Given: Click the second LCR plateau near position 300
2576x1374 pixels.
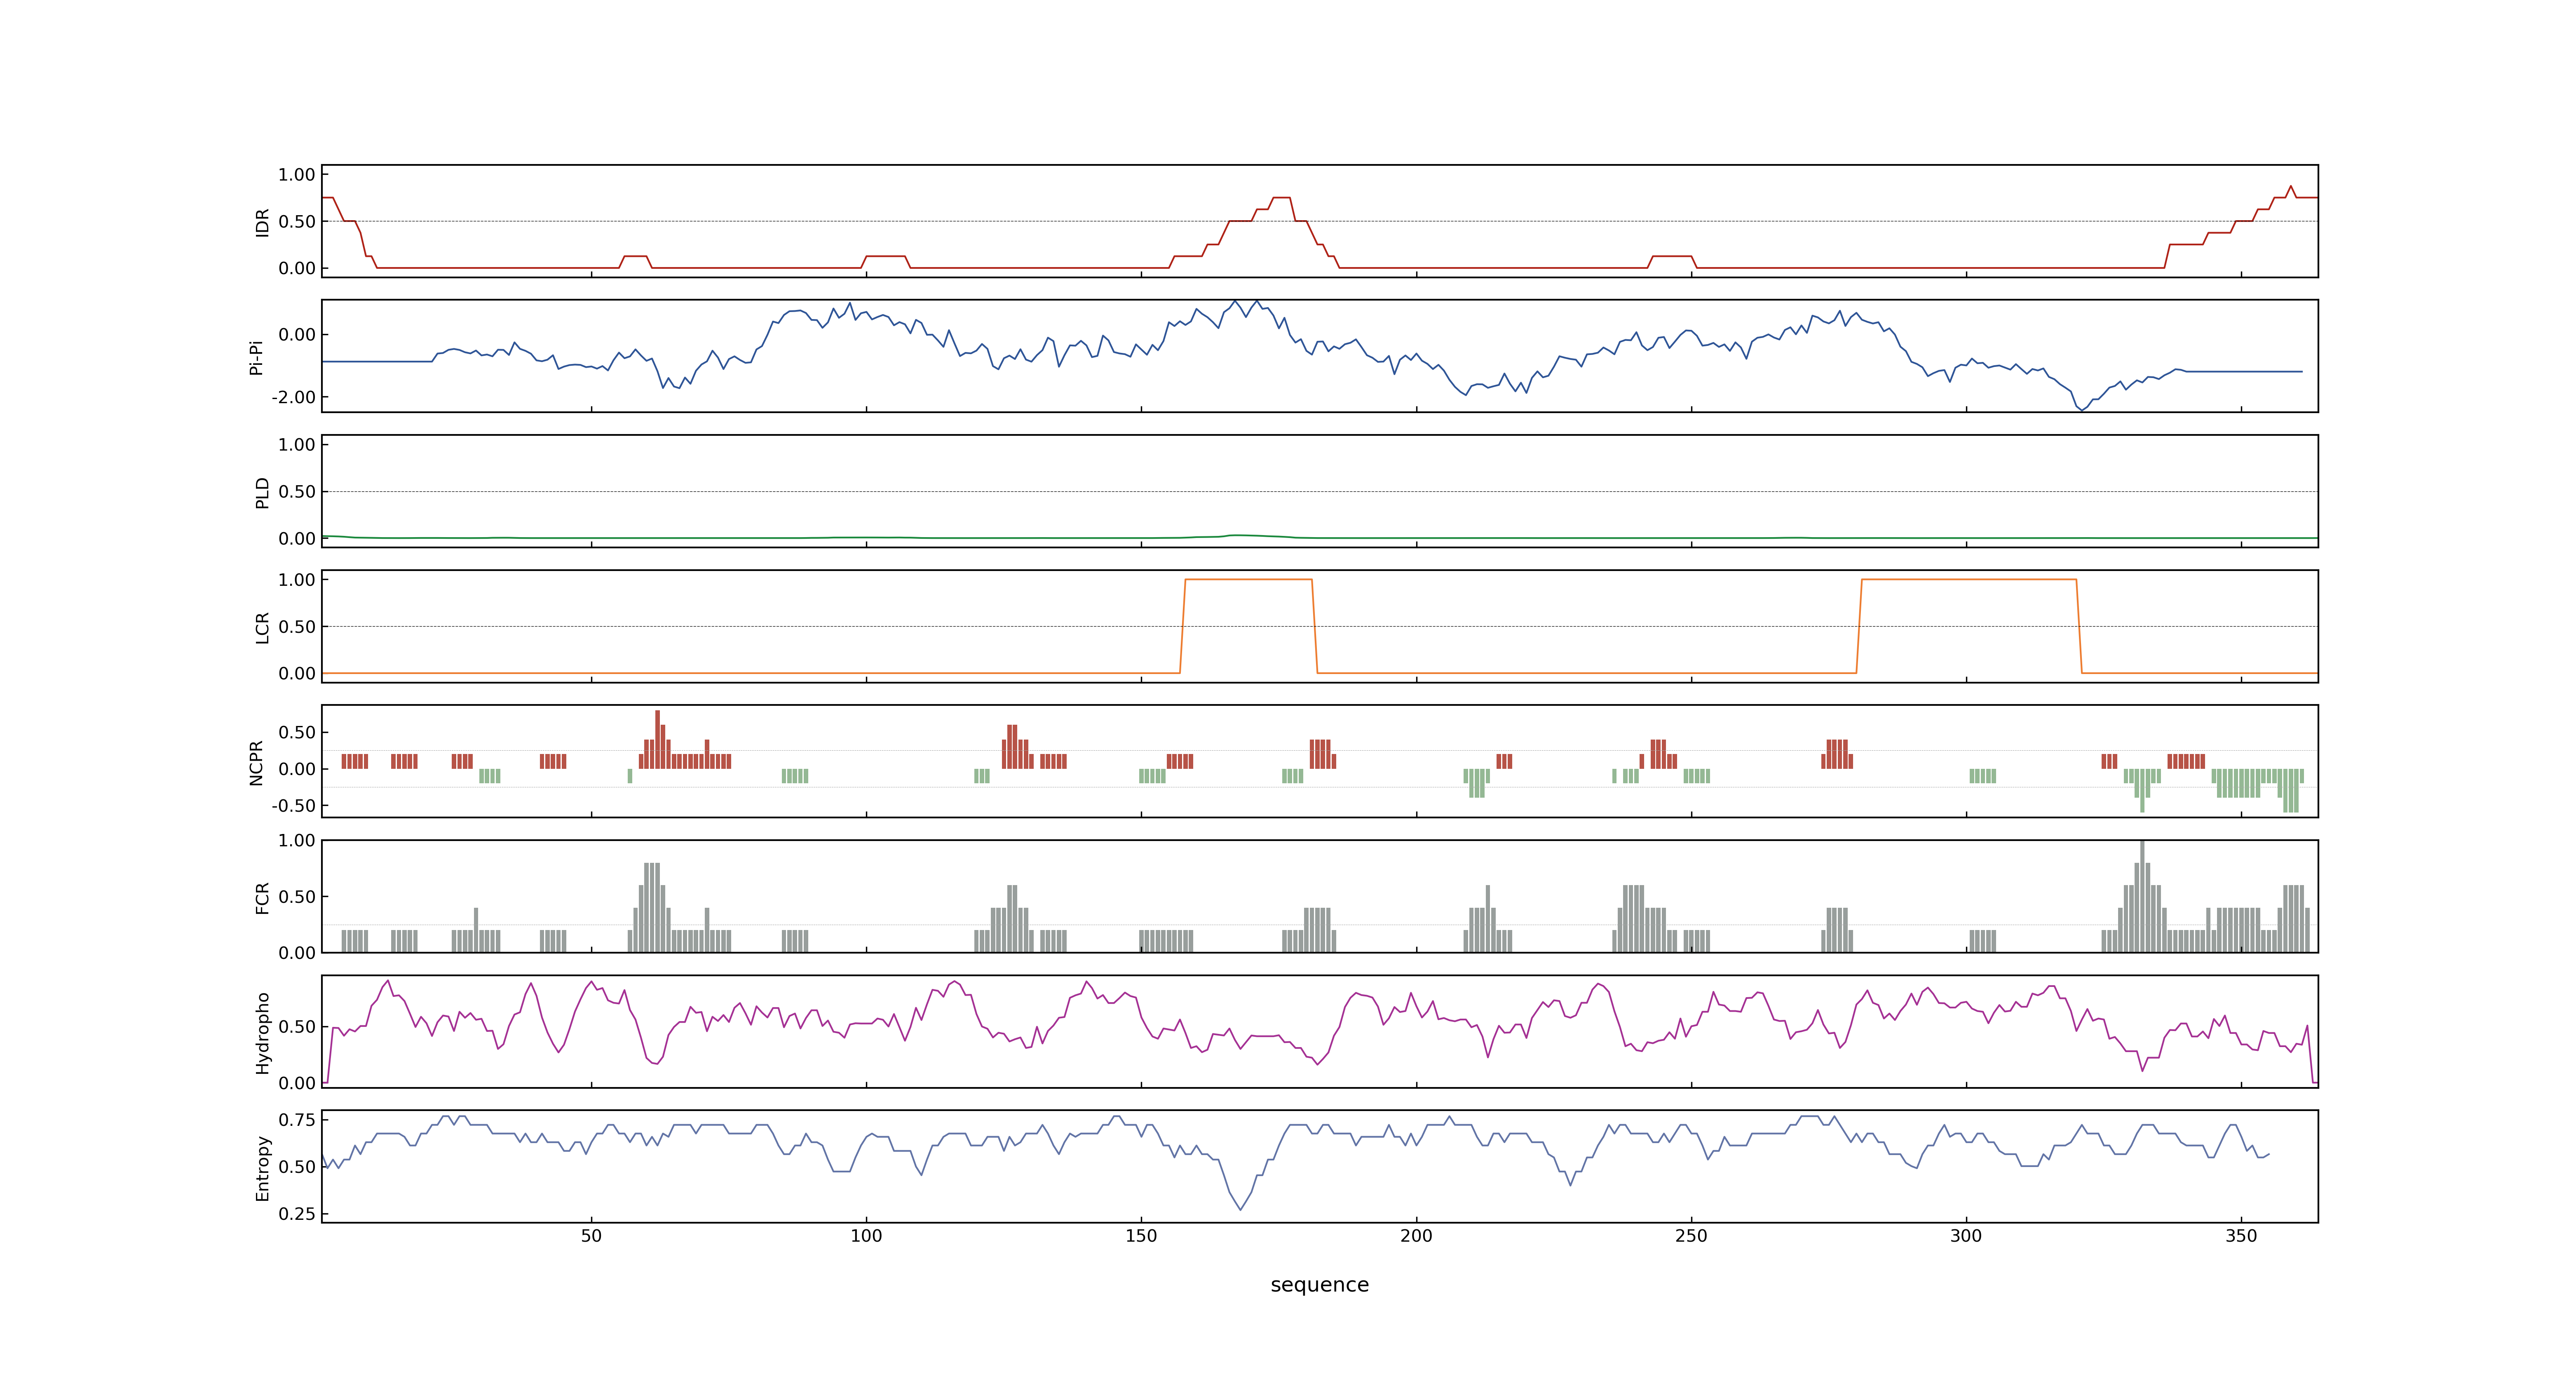Looking at the screenshot, I should click(1969, 580).
